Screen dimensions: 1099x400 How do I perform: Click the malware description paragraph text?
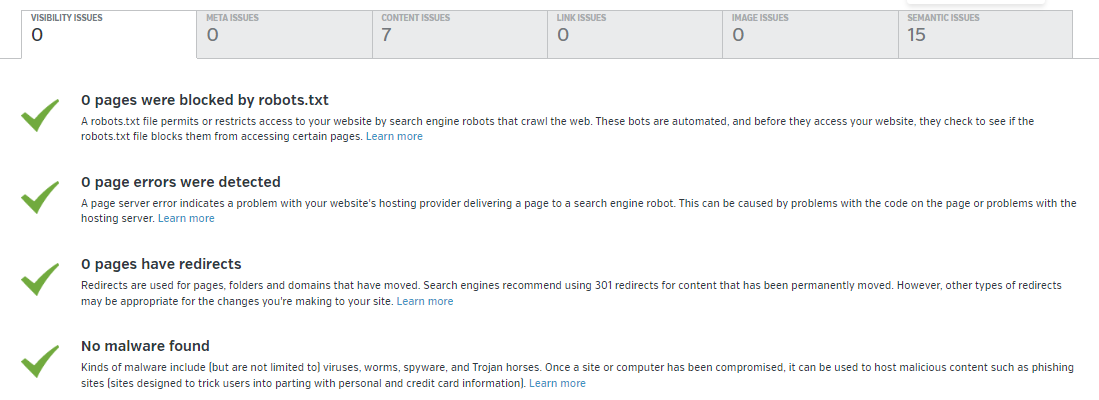coord(578,368)
